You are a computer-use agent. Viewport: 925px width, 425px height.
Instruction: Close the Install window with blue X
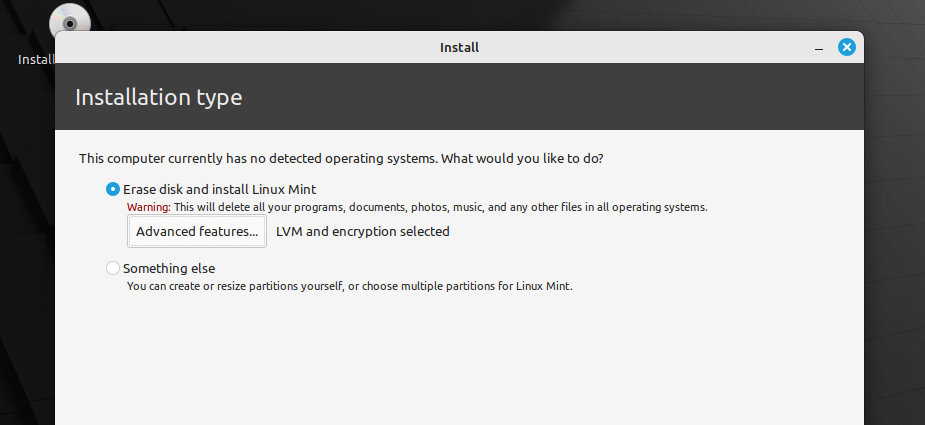click(x=847, y=47)
